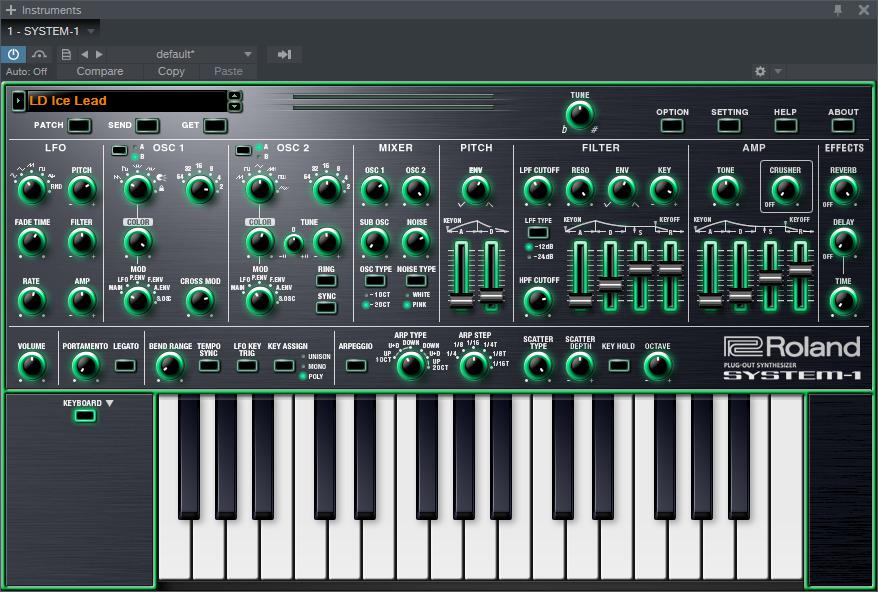Click the preset list document icon

click(65, 54)
